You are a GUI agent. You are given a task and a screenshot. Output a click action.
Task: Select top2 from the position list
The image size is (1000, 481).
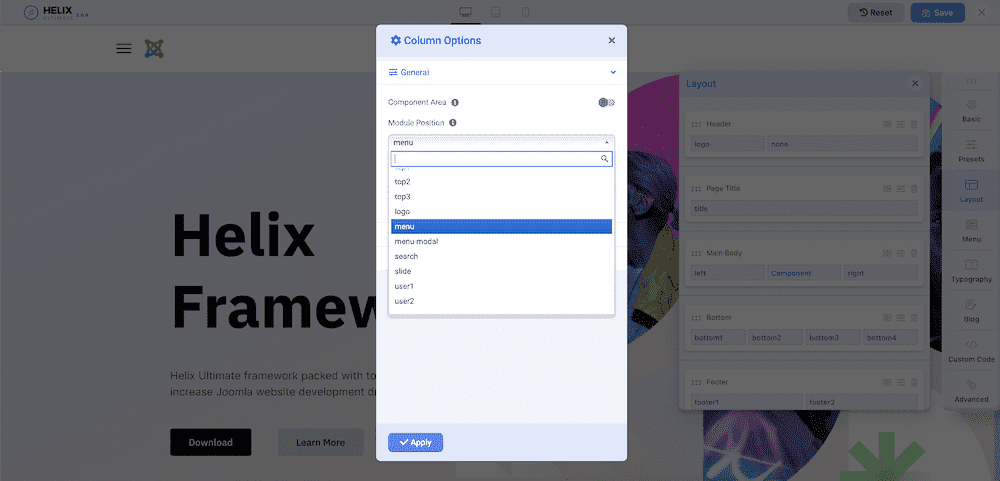(501, 182)
